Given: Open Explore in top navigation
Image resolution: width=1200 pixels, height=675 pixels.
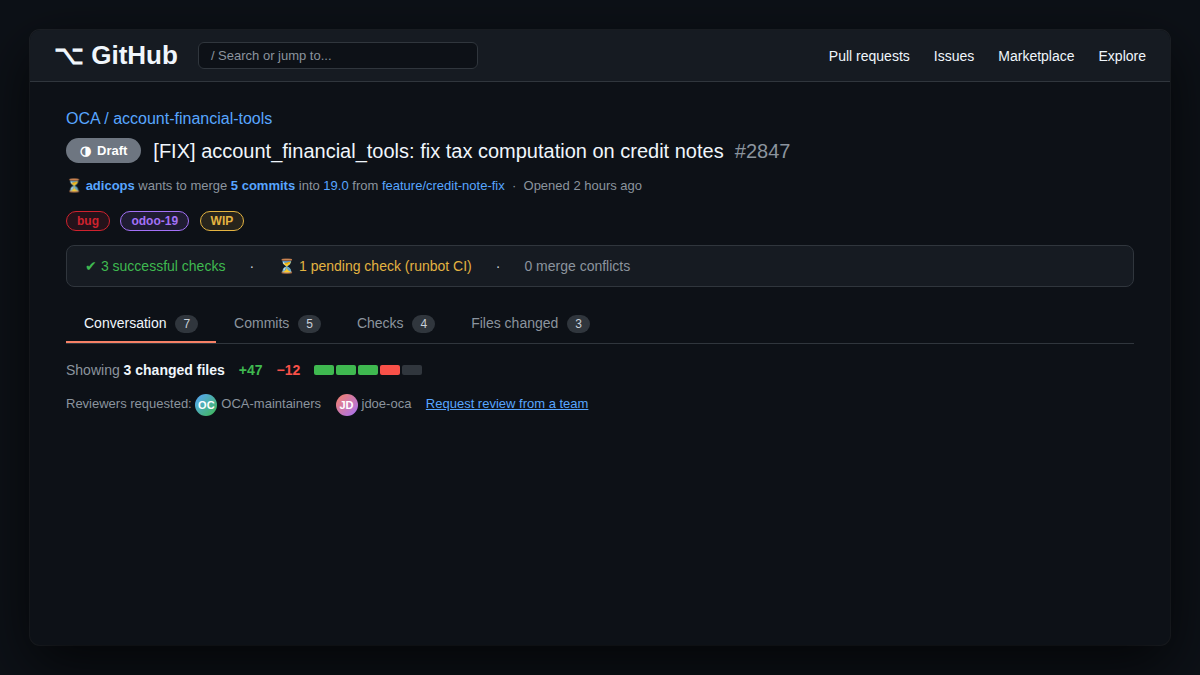Looking at the screenshot, I should point(1122,56).
